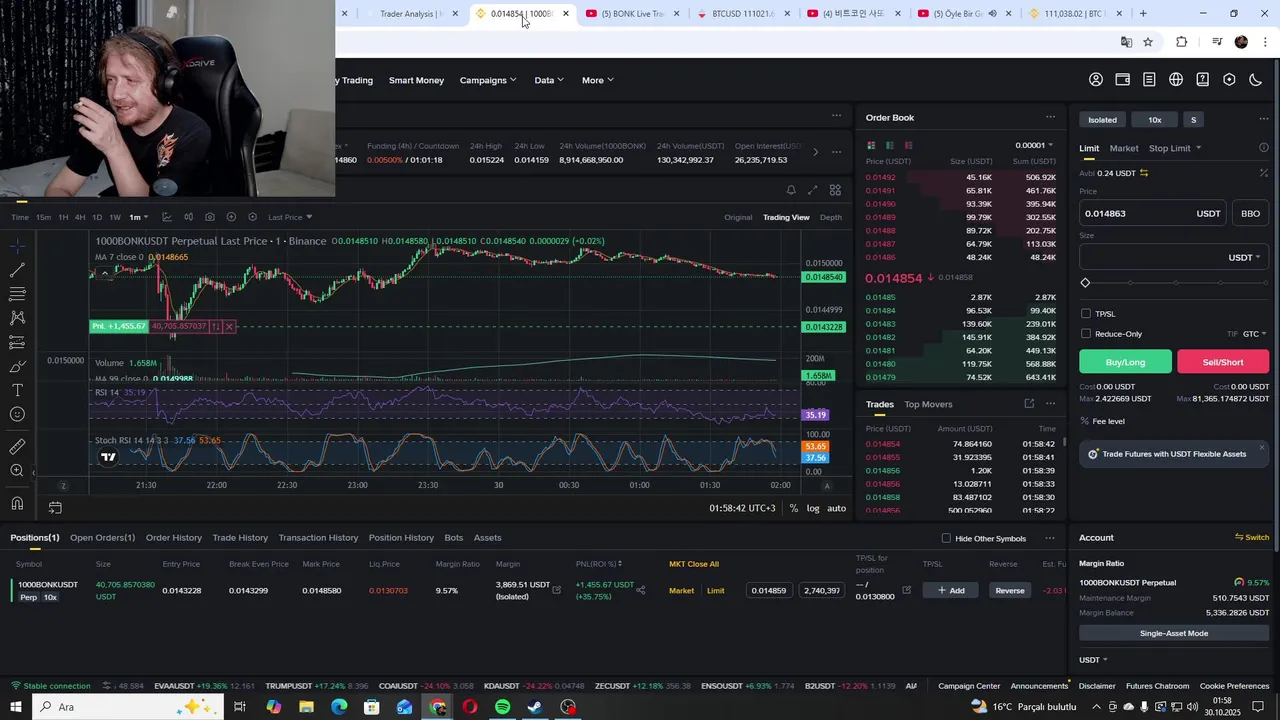Show only asks in order book view

[908, 145]
